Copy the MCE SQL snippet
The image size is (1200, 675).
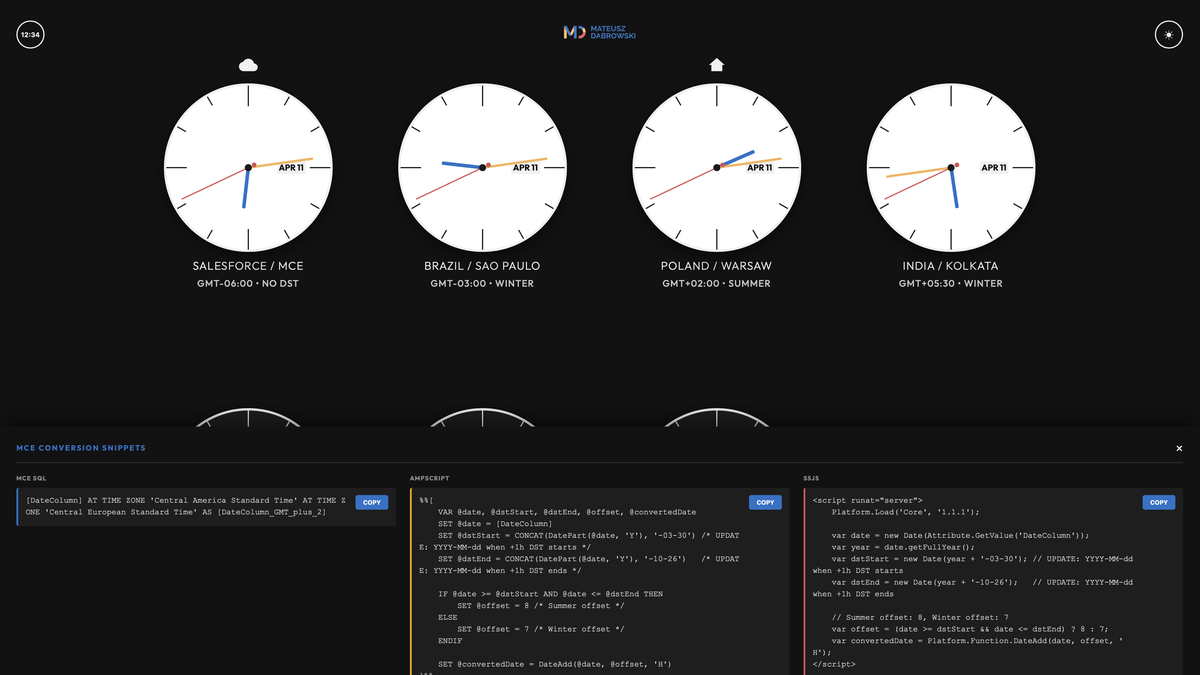(371, 503)
